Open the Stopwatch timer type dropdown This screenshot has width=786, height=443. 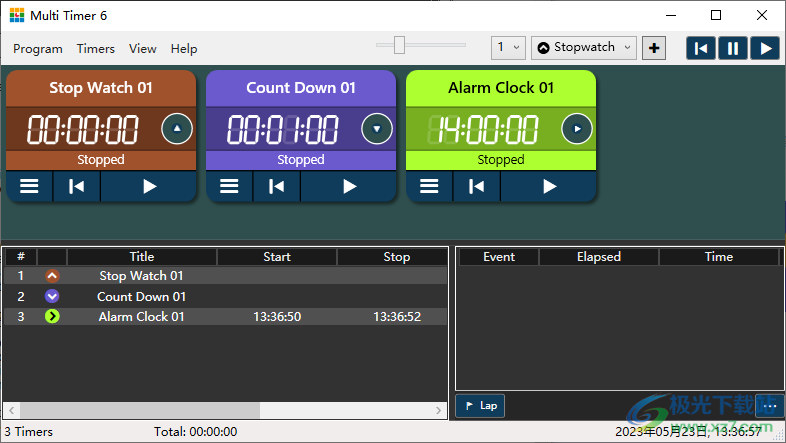click(x=583, y=48)
